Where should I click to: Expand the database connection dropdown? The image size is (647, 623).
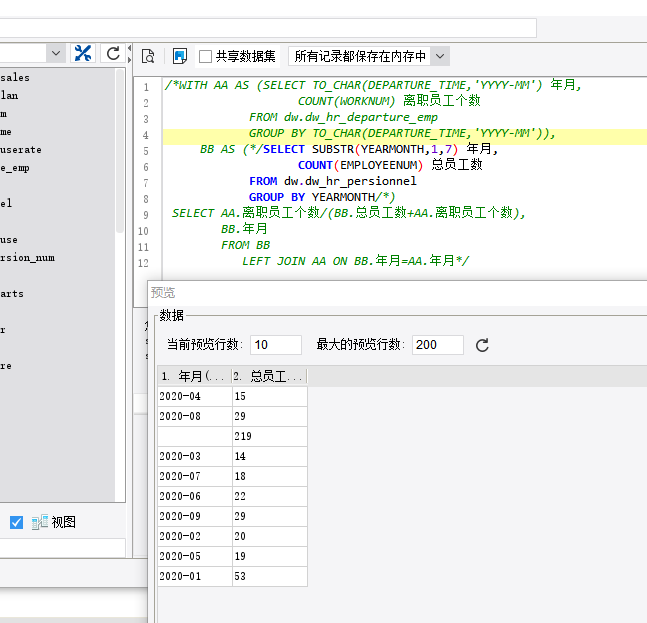[x=55, y=54]
